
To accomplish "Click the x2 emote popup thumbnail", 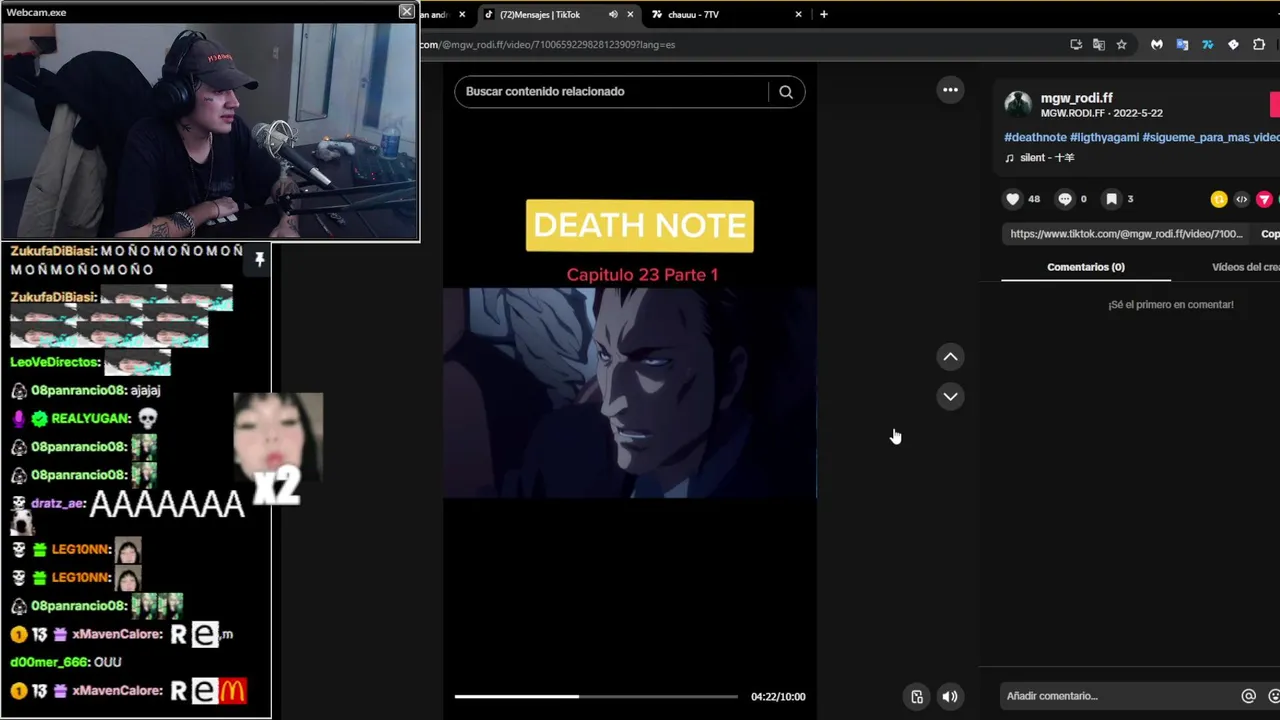I will [278, 450].
